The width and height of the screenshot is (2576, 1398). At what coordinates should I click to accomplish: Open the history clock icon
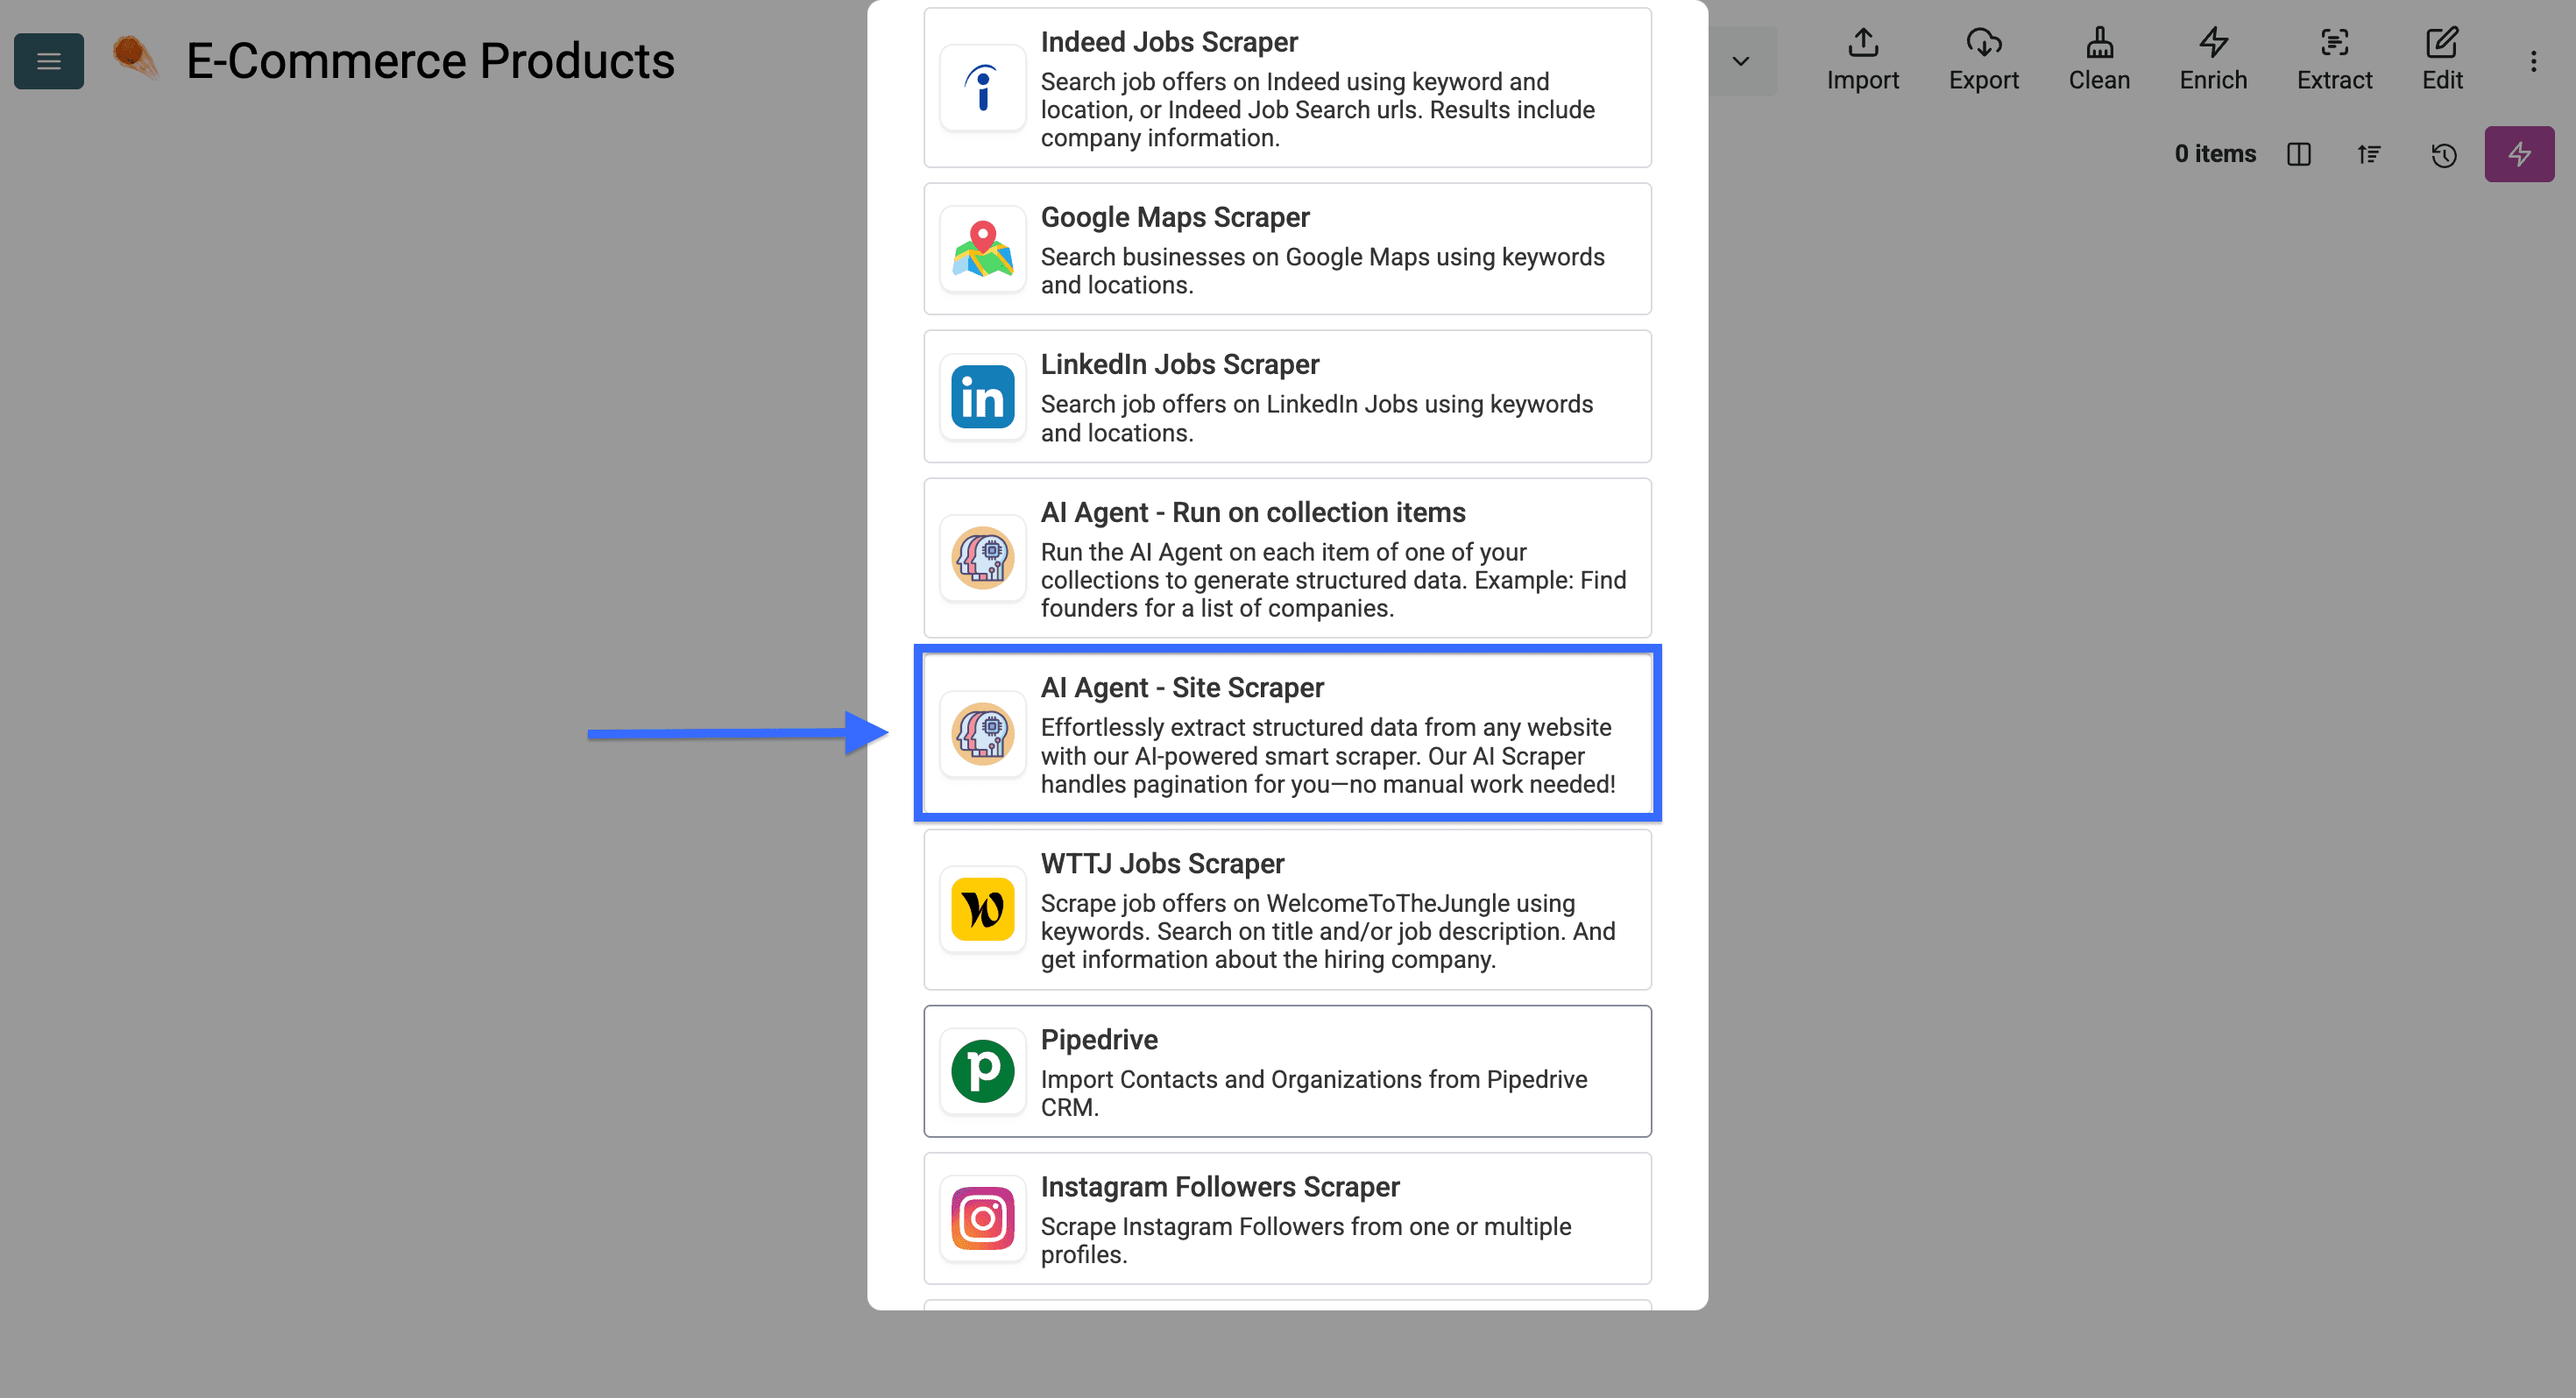coord(2443,154)
